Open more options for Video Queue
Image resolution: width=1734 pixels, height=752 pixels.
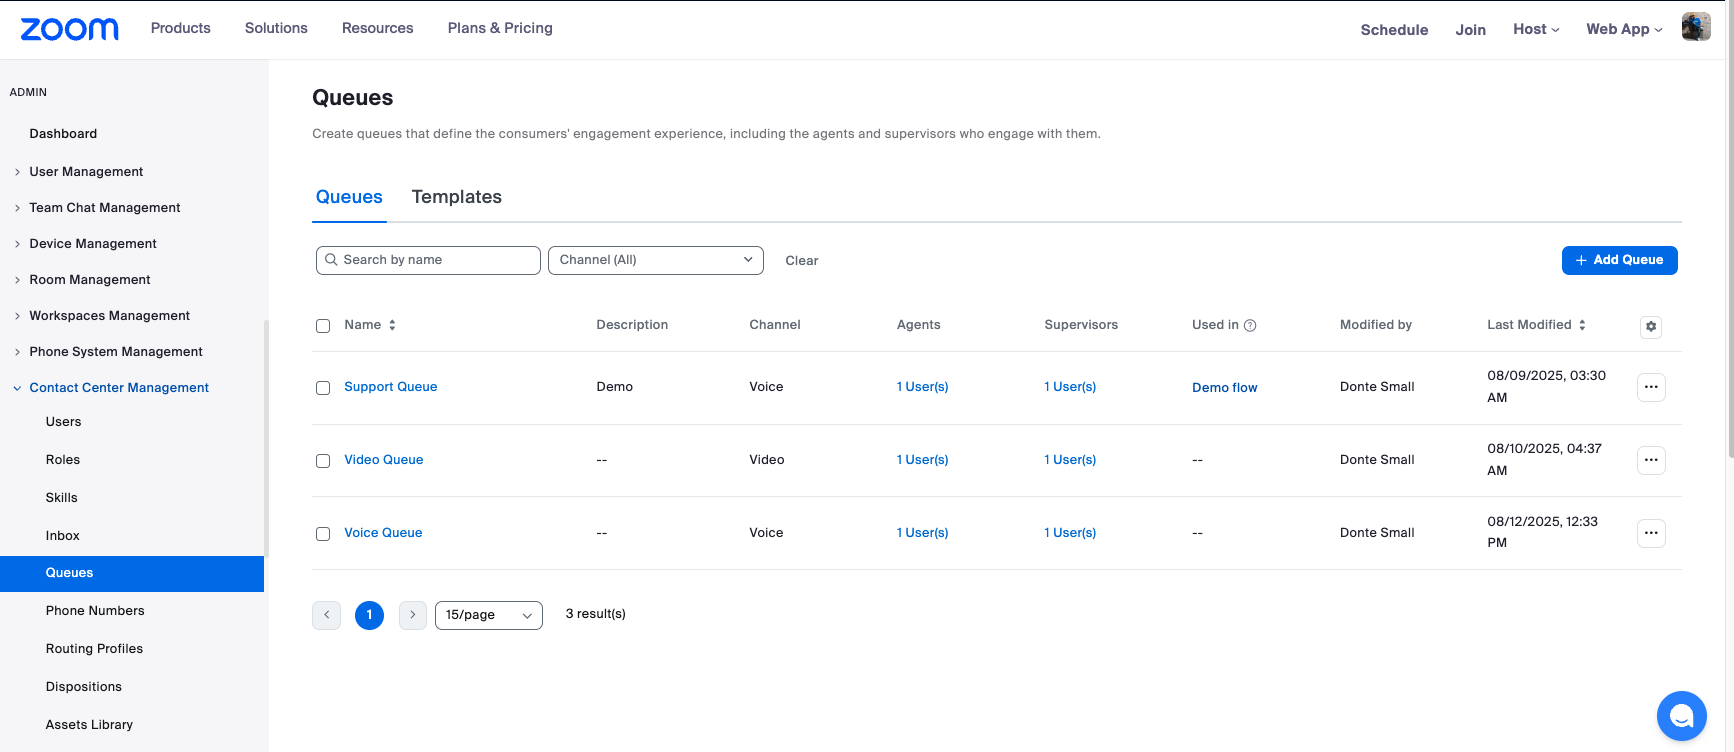pos(1650,460)
